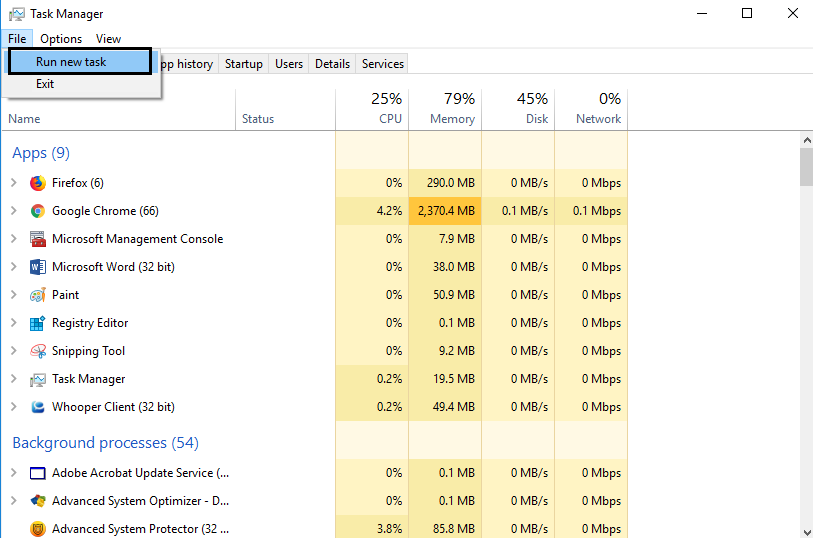The height and width of the screenshot is (538, 813).
Task: Expand the Registry Editor entry
Action: point(14,322)
